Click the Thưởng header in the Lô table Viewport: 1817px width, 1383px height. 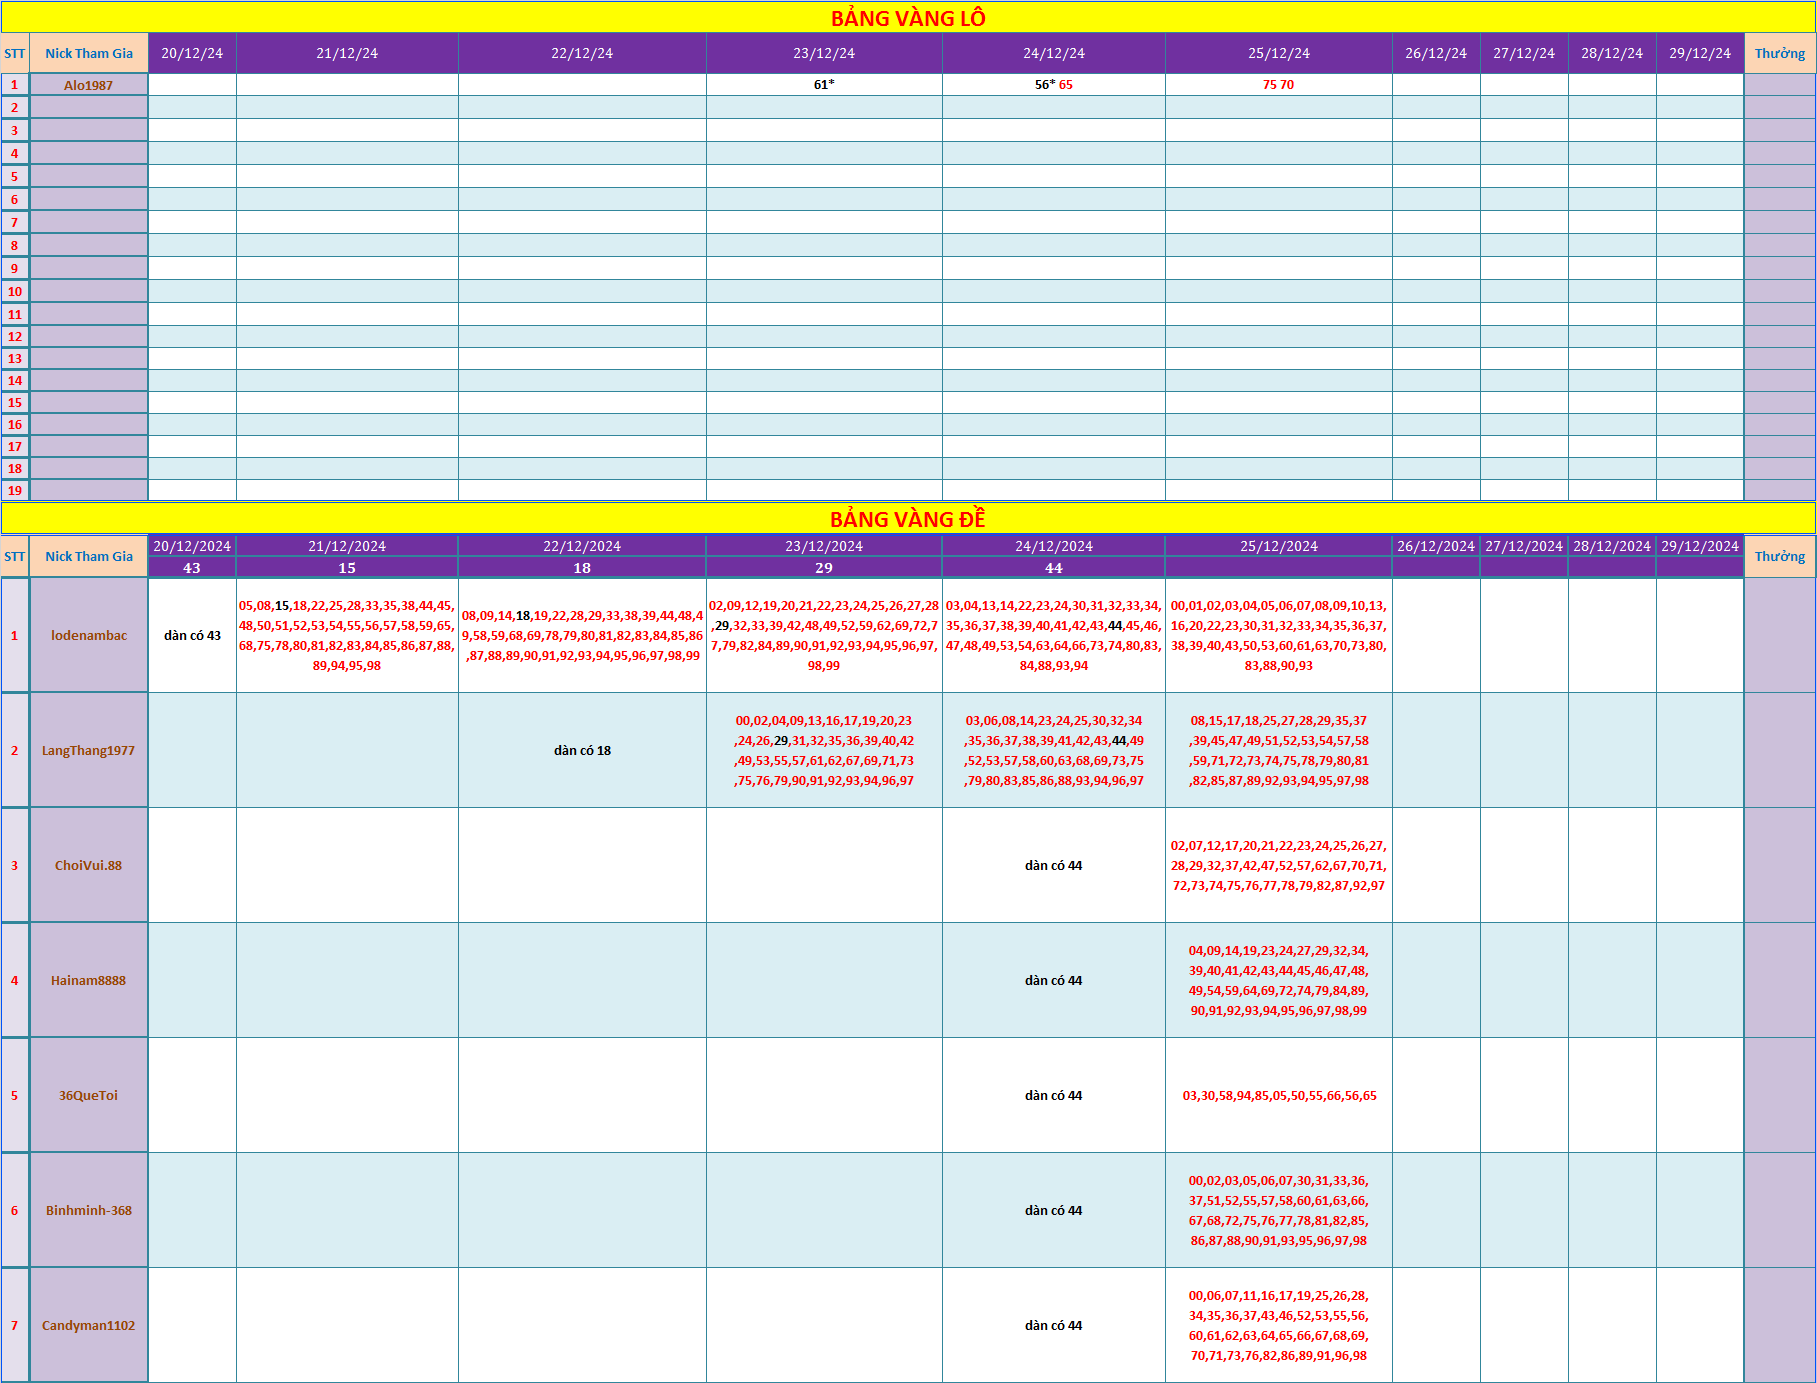pos(1779,53)
